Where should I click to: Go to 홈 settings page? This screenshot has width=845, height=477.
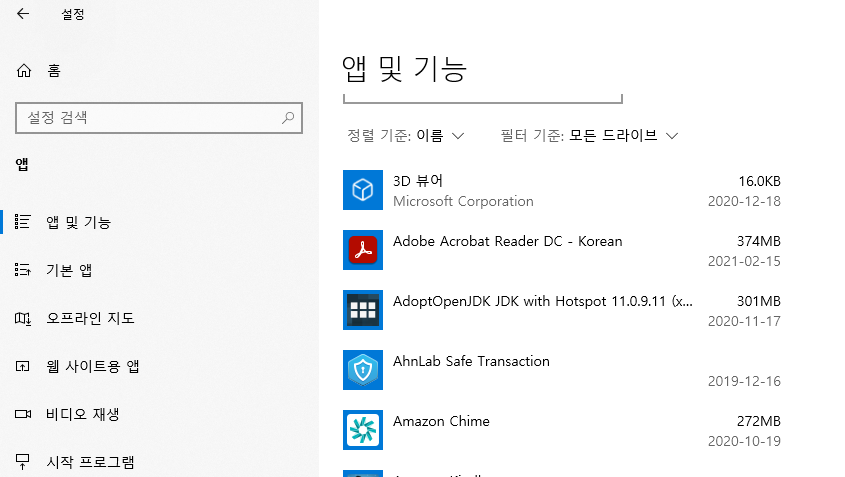point(54,71)
